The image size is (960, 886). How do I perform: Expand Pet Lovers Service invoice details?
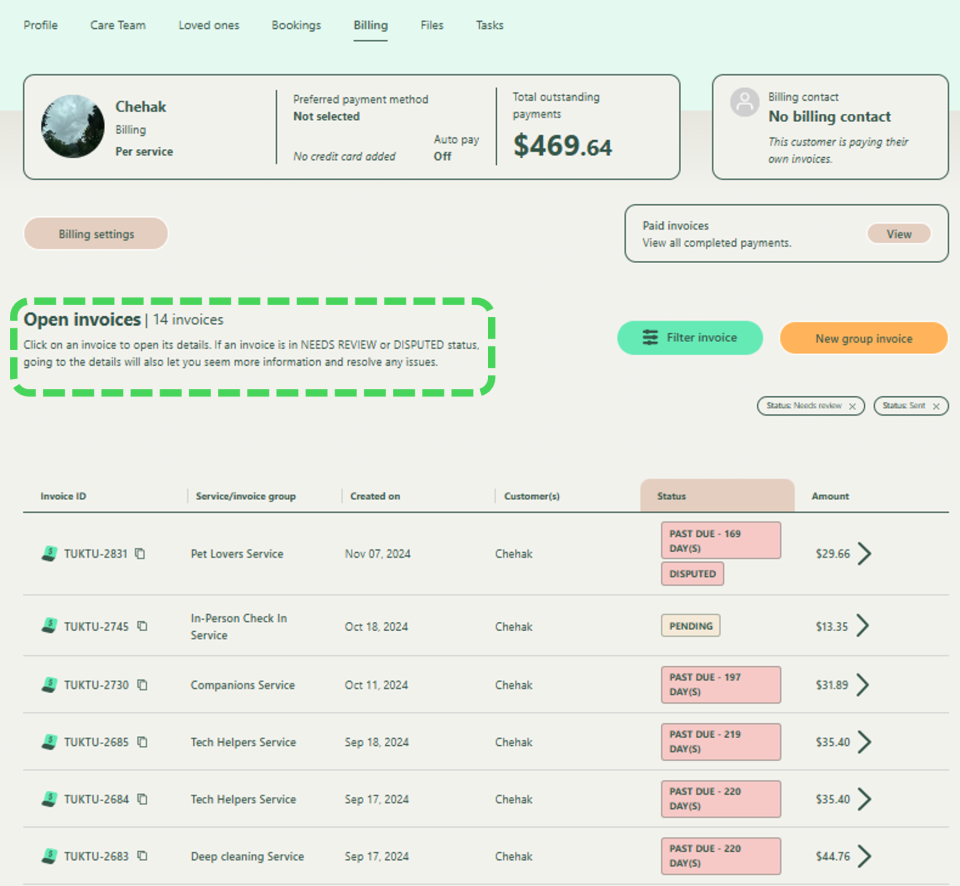pos(864,554)
